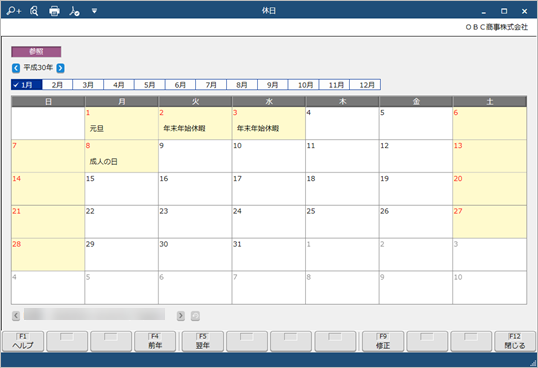
Task: Select the January 31 day cell
Action: tap(269, 255)
